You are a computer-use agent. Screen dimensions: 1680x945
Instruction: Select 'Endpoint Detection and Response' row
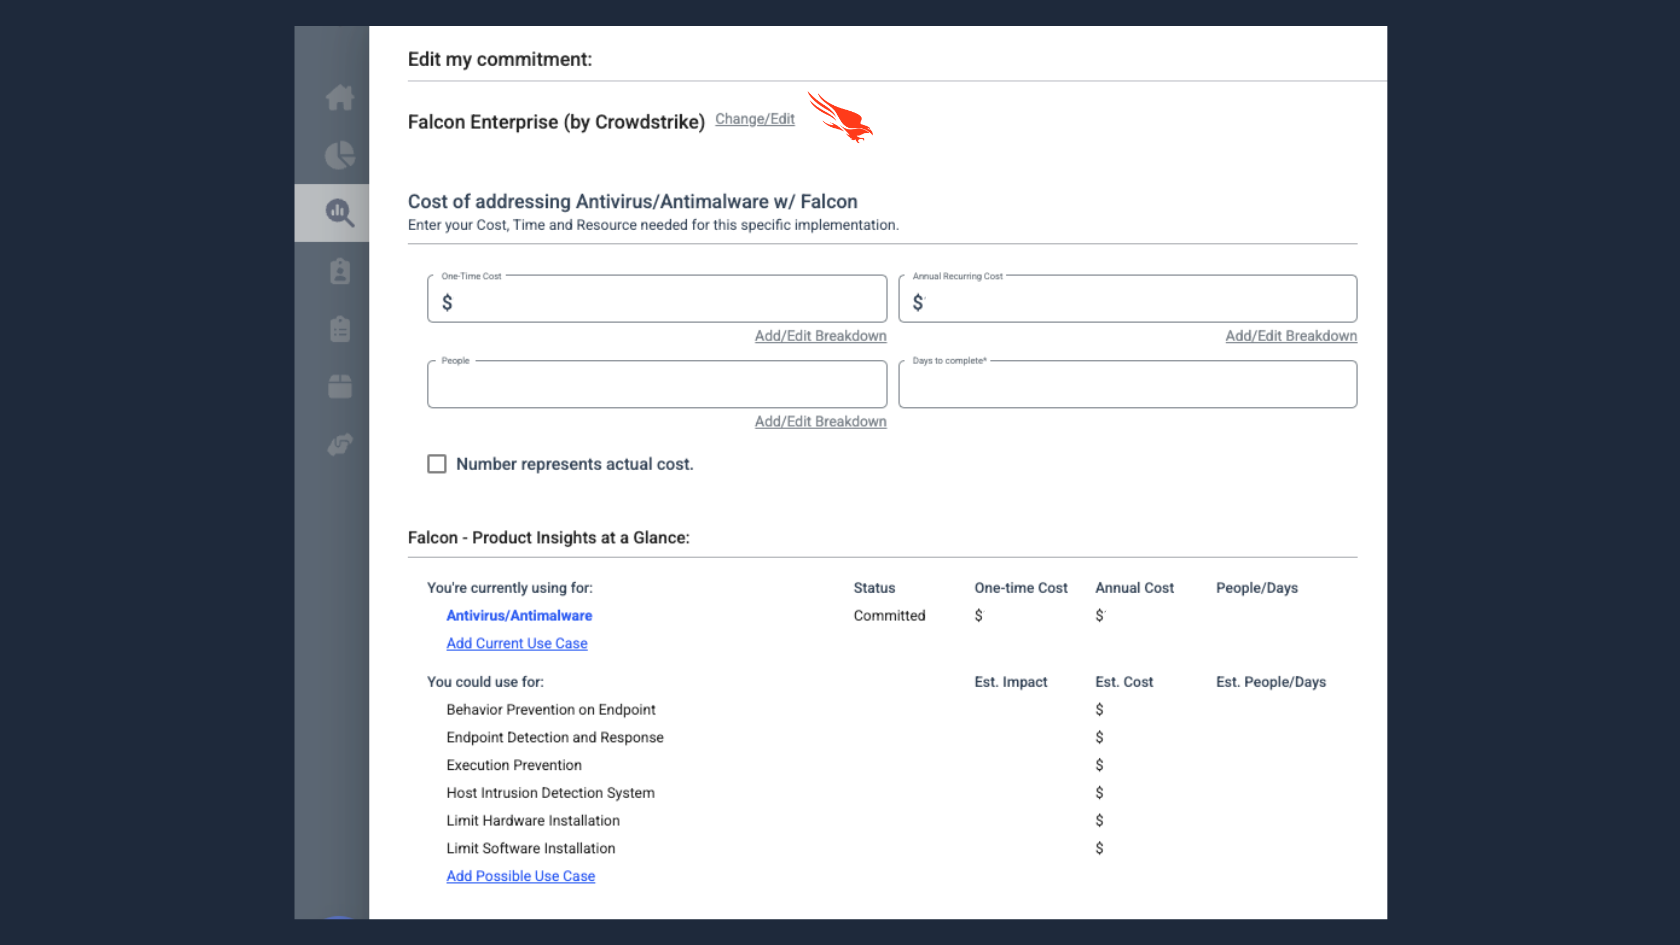[555, 738]
